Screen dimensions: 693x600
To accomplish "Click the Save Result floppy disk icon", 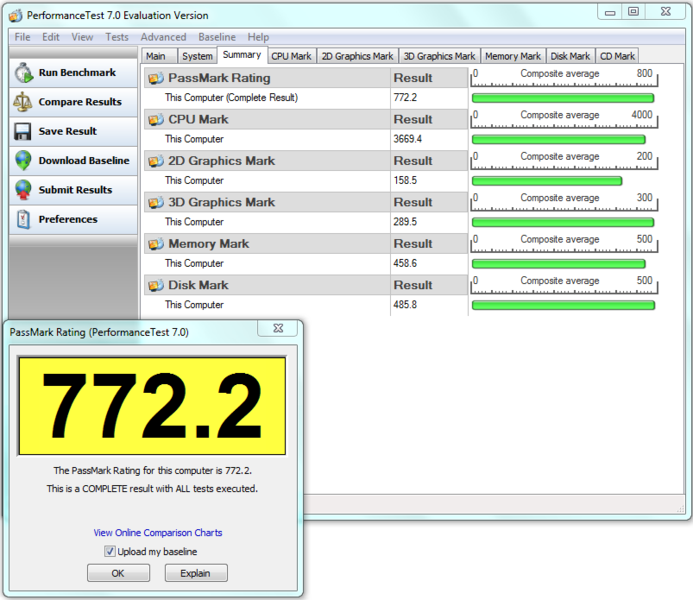I will point(23,131).
